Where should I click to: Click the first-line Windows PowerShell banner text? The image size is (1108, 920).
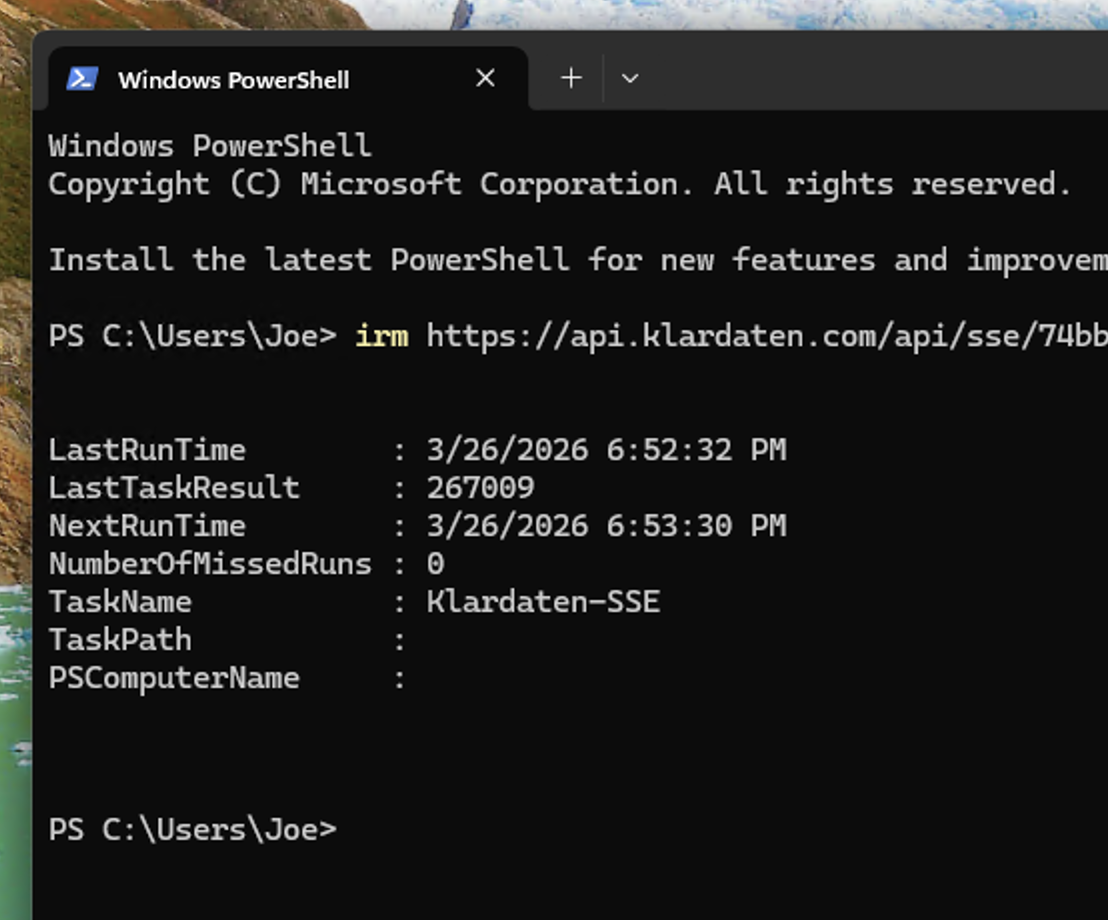tap(210, 146)
